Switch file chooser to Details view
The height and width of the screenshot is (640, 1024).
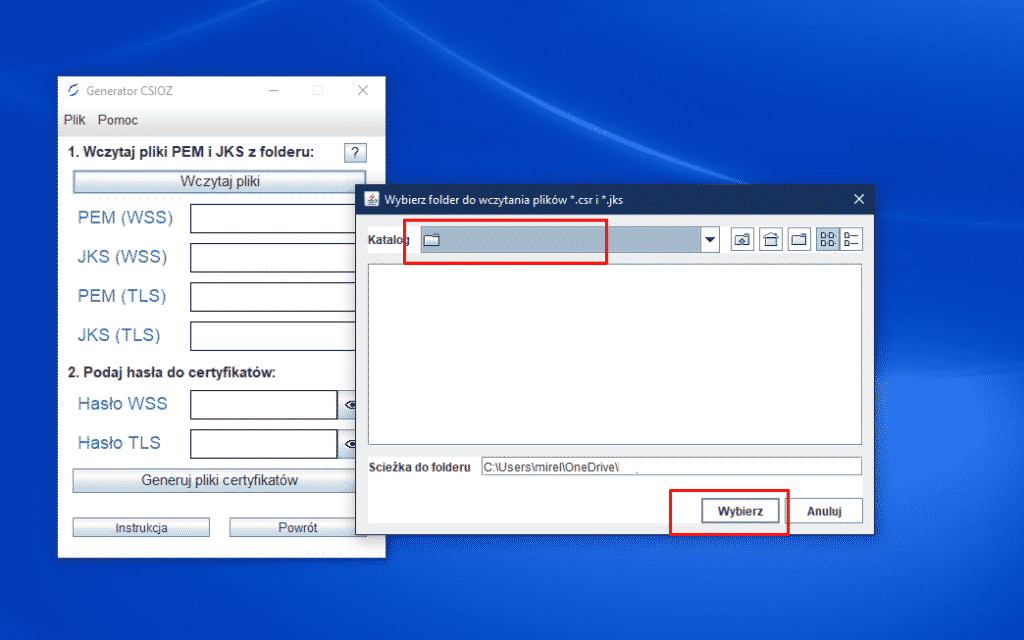click(x=851, y=240)
